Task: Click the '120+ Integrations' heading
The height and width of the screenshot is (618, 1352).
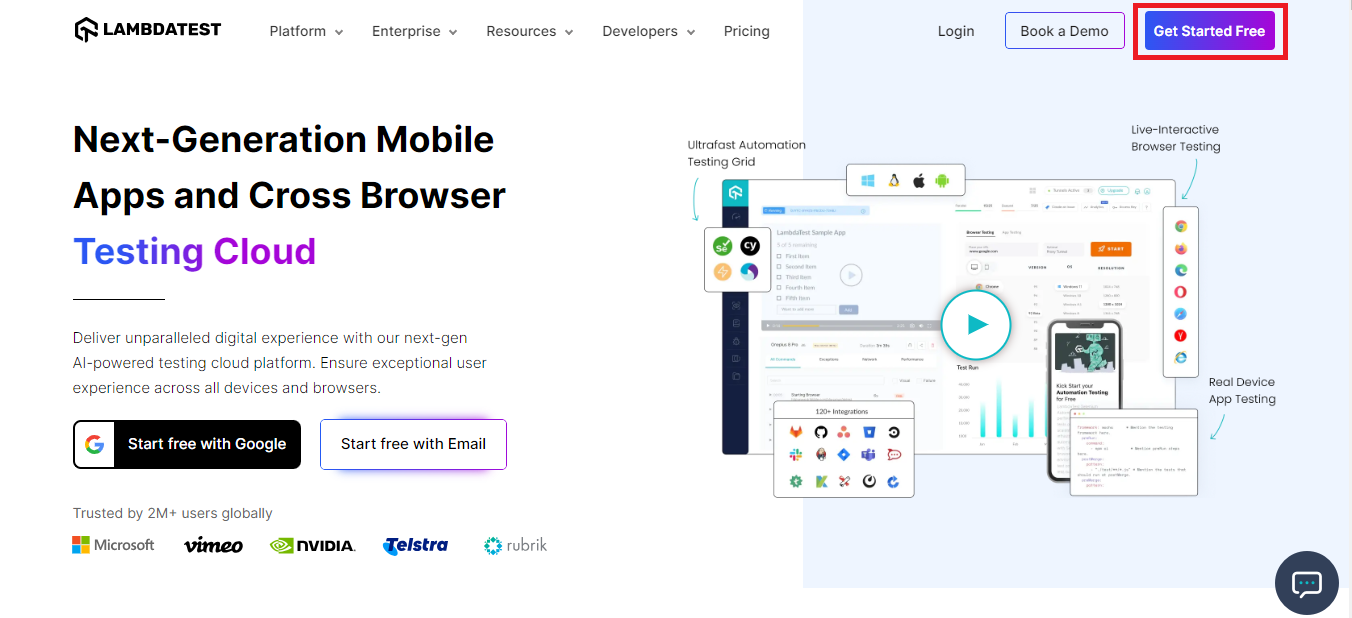Action: pyautogui.click(x=842, y=411)
